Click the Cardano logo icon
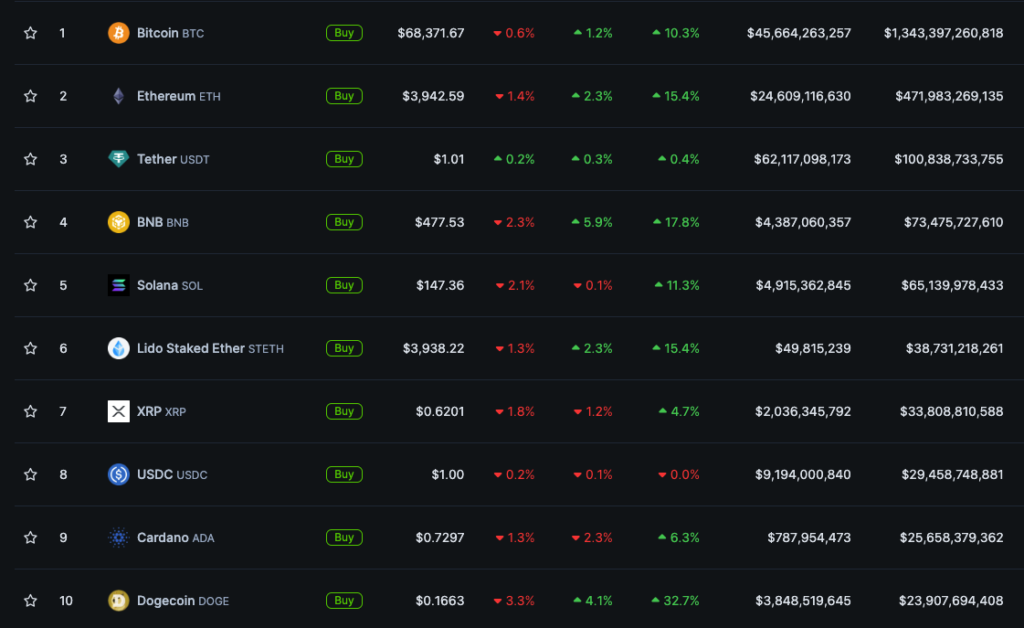The height and width of the screenshot is (628, 1024). pos(118,537)
